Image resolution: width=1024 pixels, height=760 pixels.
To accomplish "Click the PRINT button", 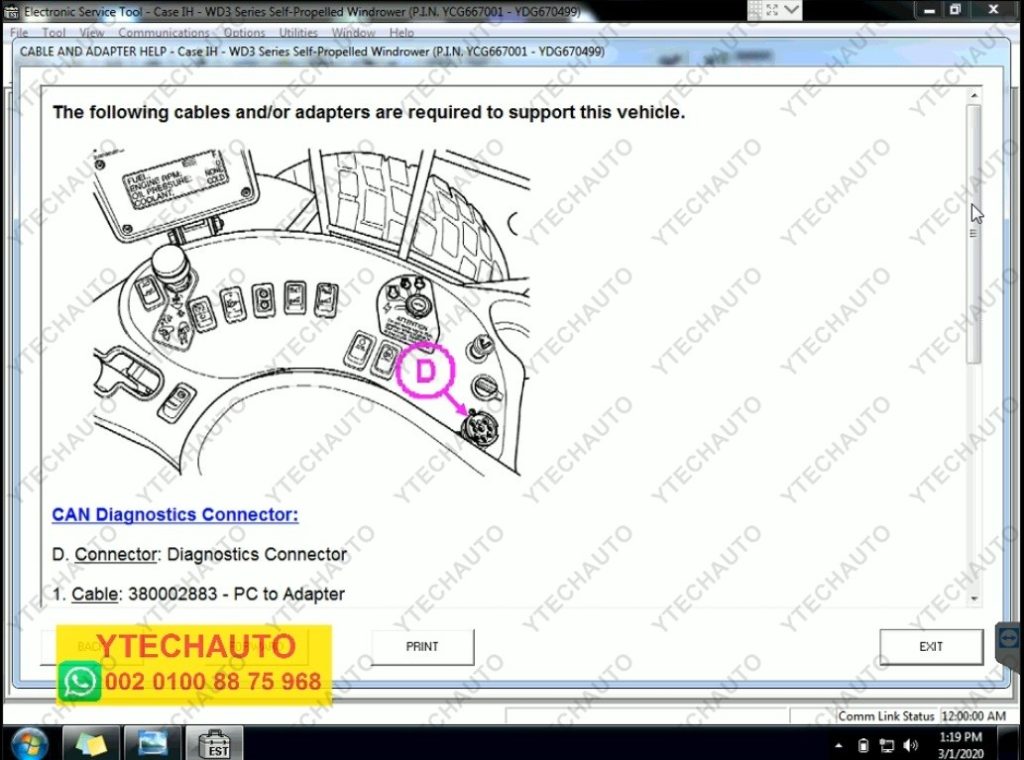I will 423,646.
